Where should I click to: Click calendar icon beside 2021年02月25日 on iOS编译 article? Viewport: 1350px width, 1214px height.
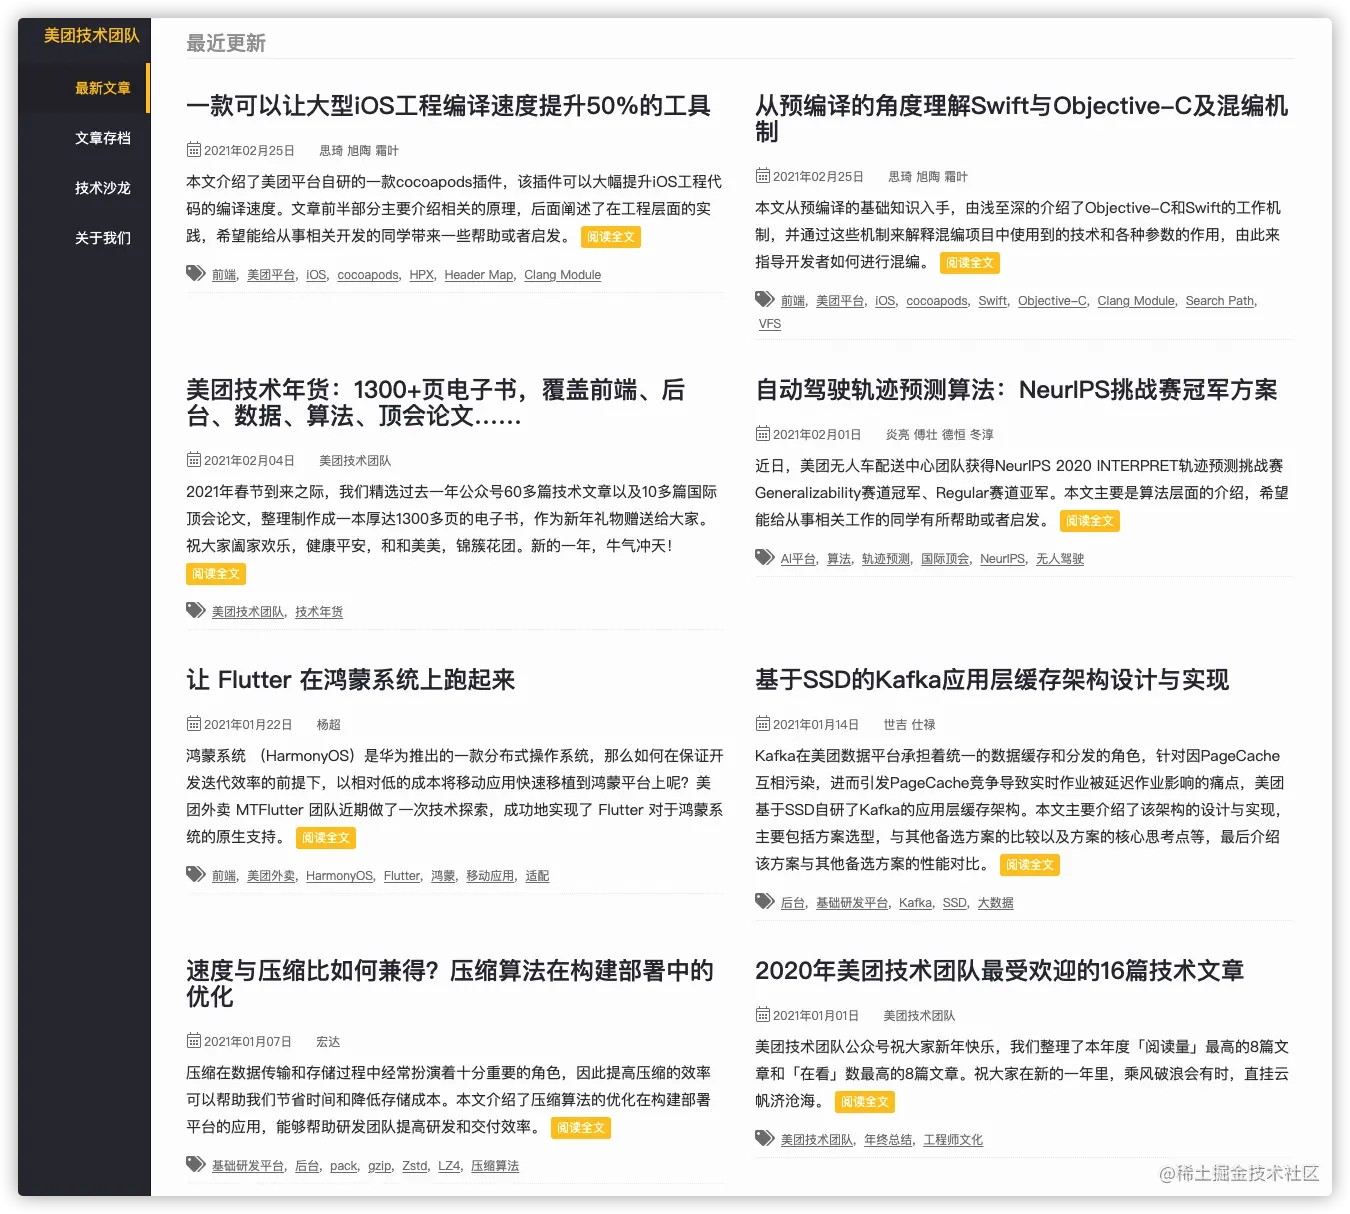(194, 150)
